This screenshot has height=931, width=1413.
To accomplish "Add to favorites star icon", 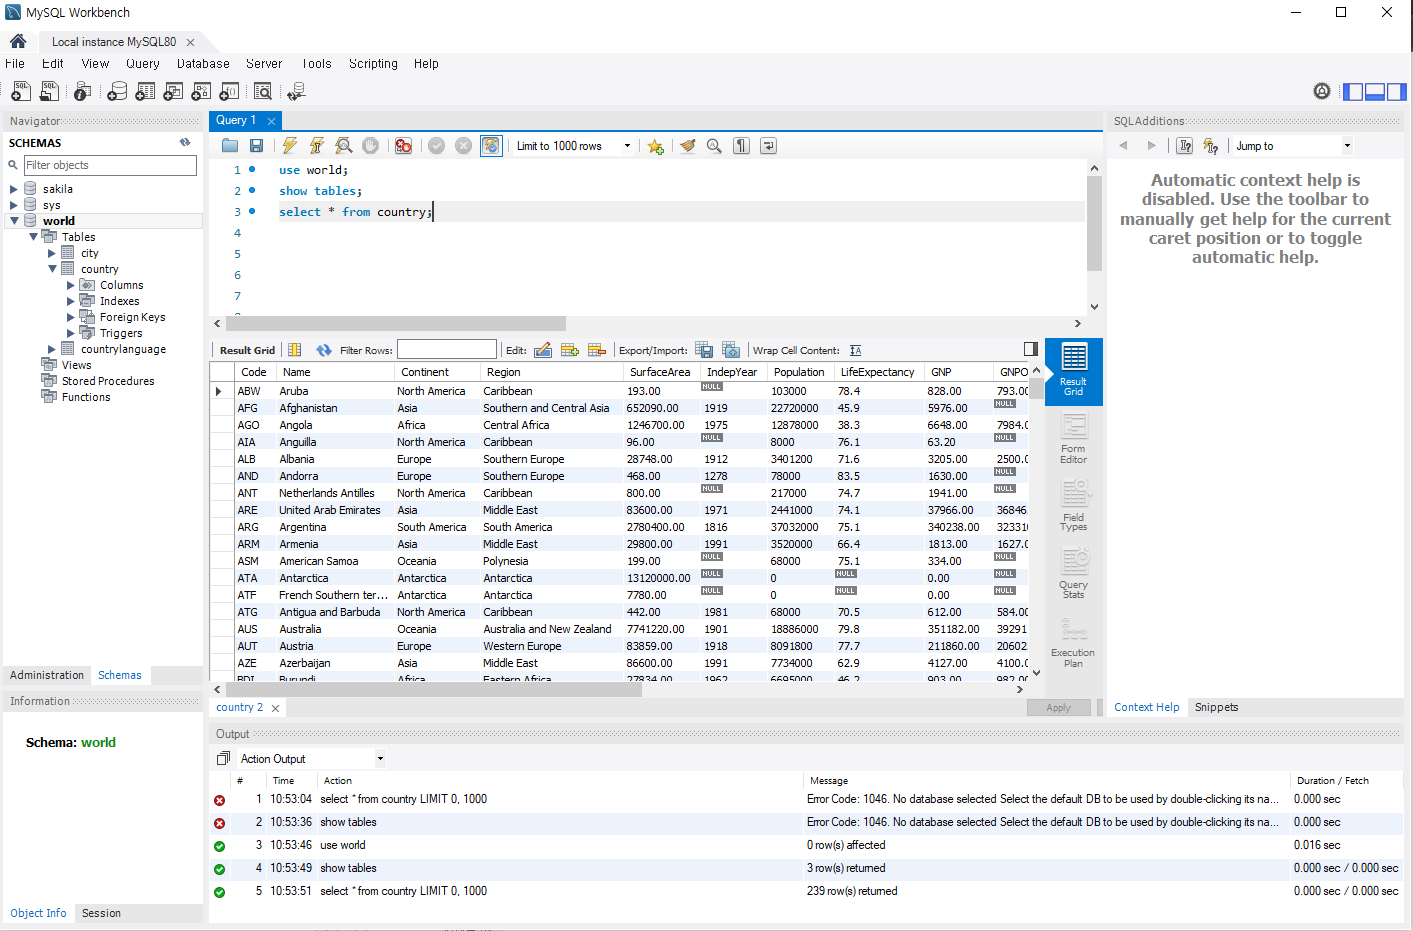I will (x=655, y=146).
